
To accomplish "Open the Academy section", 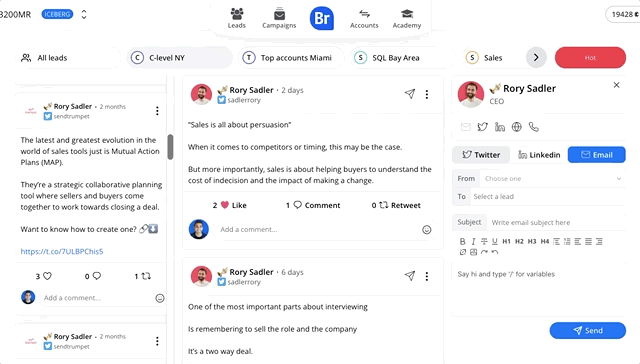I will point(407,18).
